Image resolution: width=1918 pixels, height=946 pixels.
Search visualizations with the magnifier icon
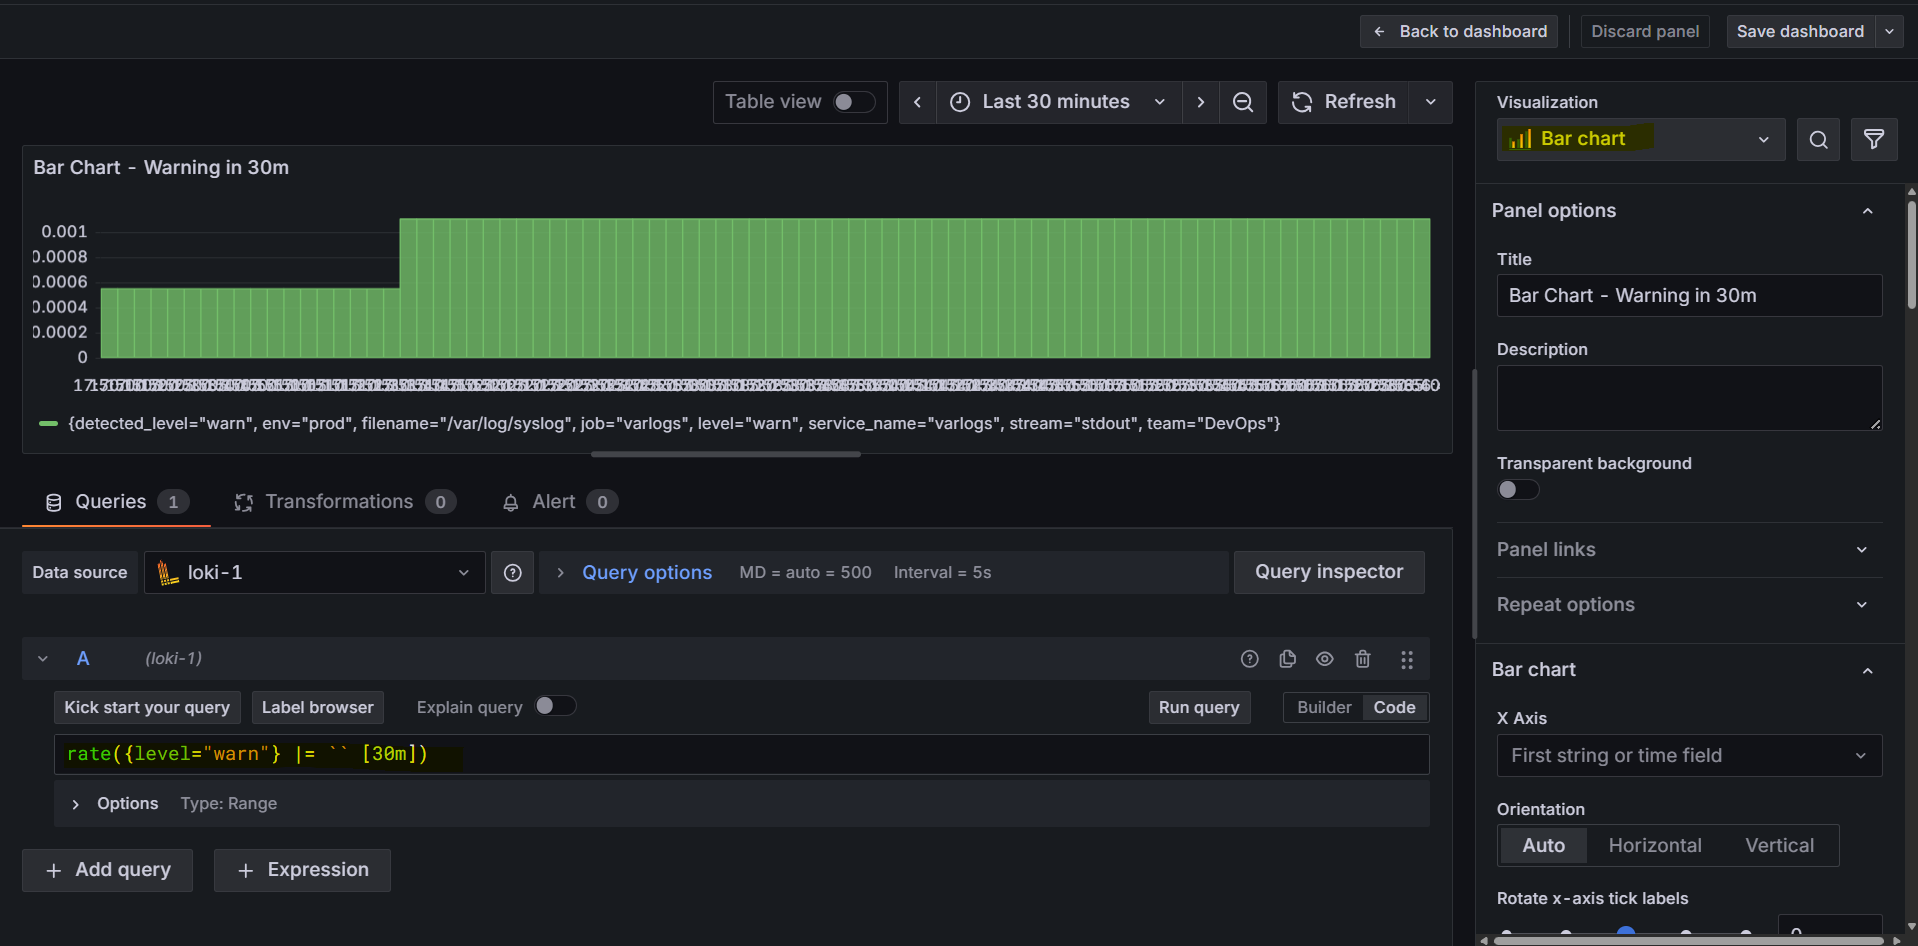pos(1818,140)
